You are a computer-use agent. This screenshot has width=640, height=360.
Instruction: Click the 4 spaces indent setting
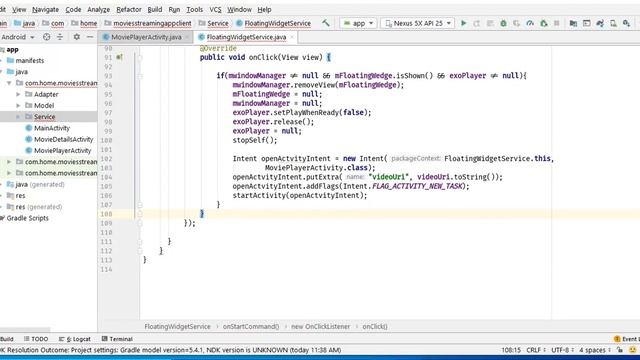click(594, 350)
